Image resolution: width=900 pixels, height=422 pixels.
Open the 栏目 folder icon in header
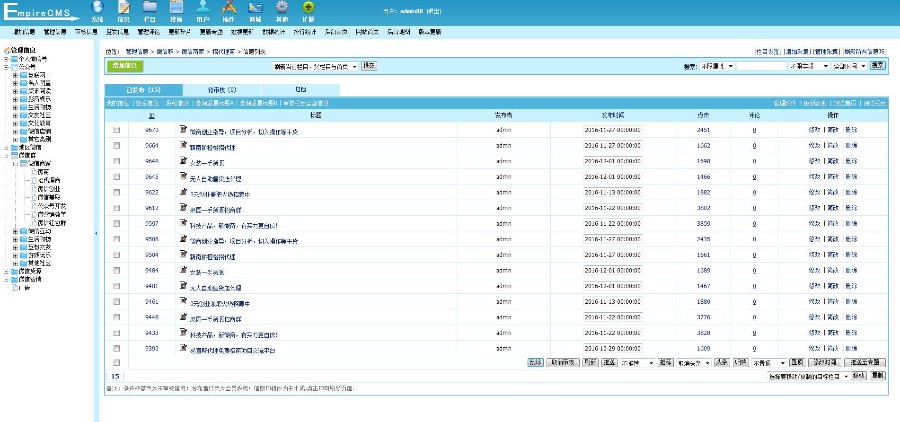(x=150, y=7)
